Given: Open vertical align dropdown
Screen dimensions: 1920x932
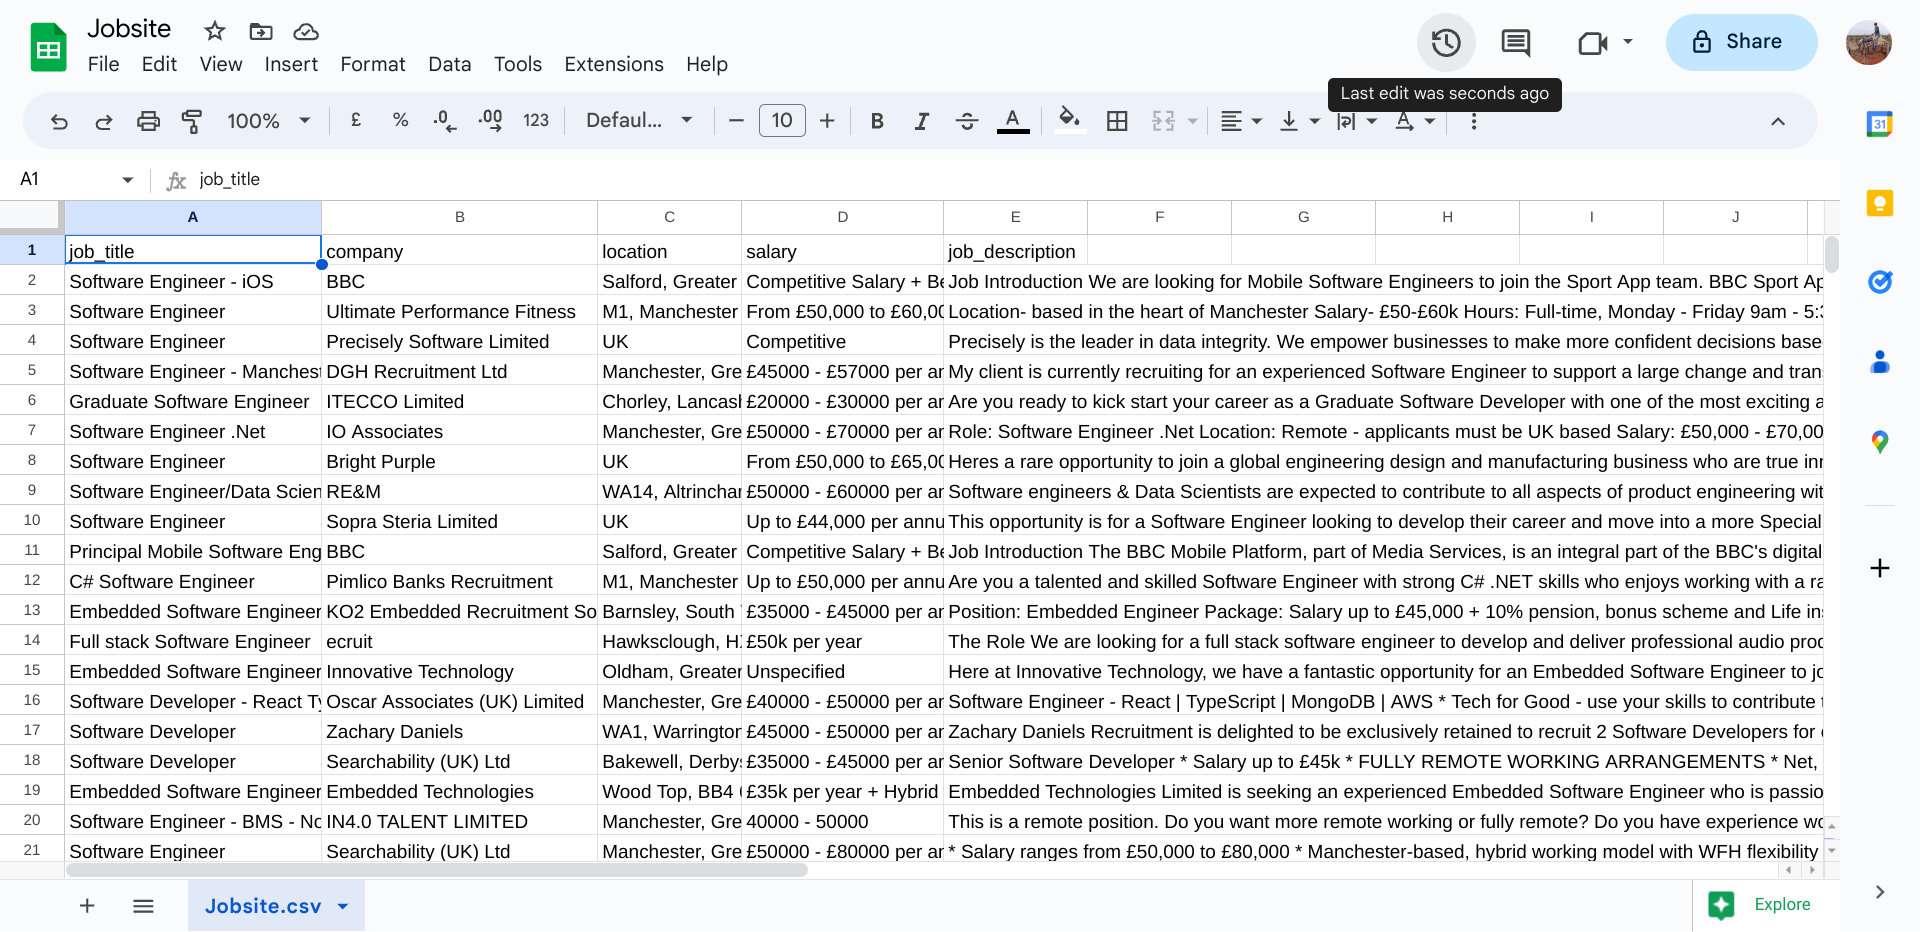Looking at the screenshot, I should 1299,121.
